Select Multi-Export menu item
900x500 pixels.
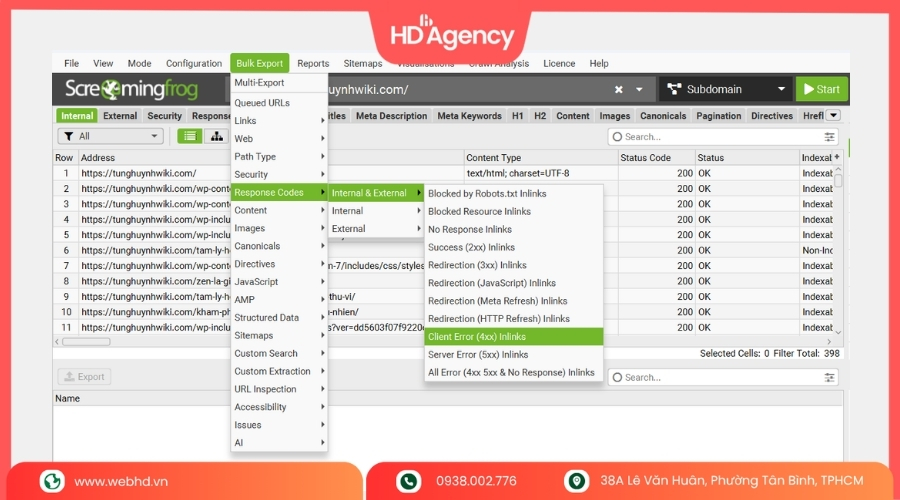click(x=279, y=83)
